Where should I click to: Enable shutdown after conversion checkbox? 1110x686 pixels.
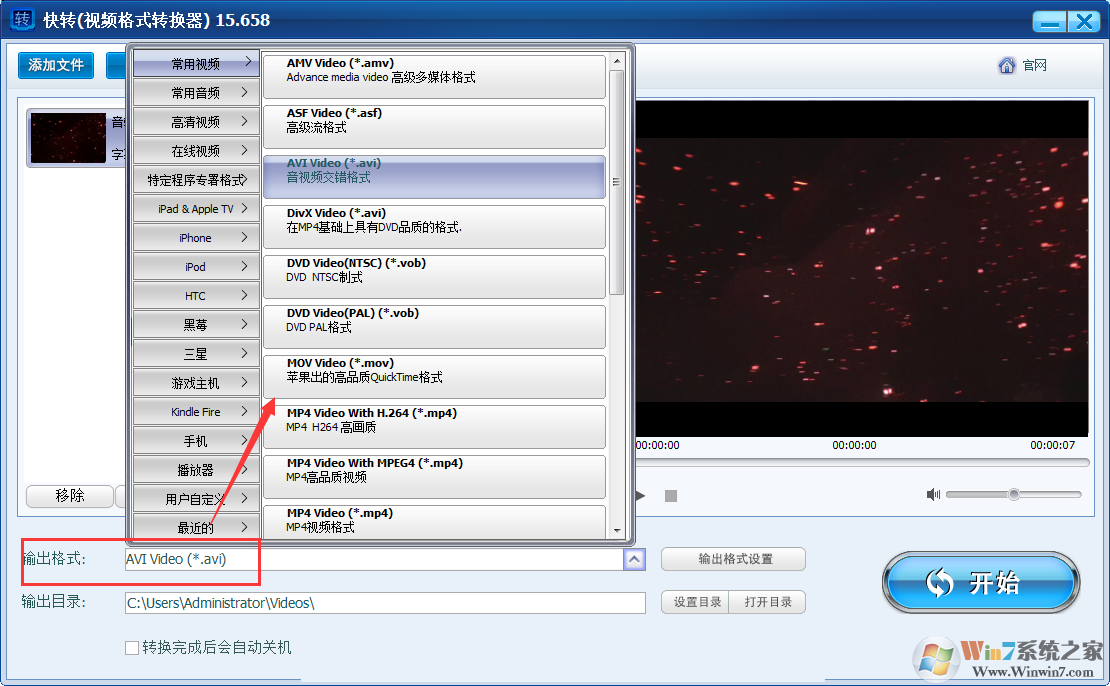point(131,647)
